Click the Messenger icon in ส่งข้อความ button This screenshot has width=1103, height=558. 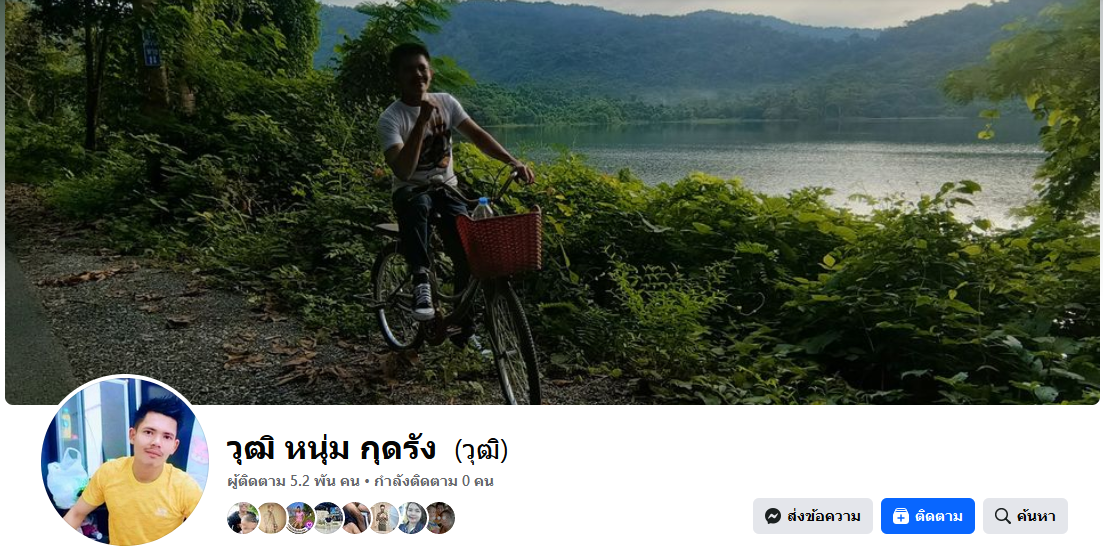(x=772, y=516)
